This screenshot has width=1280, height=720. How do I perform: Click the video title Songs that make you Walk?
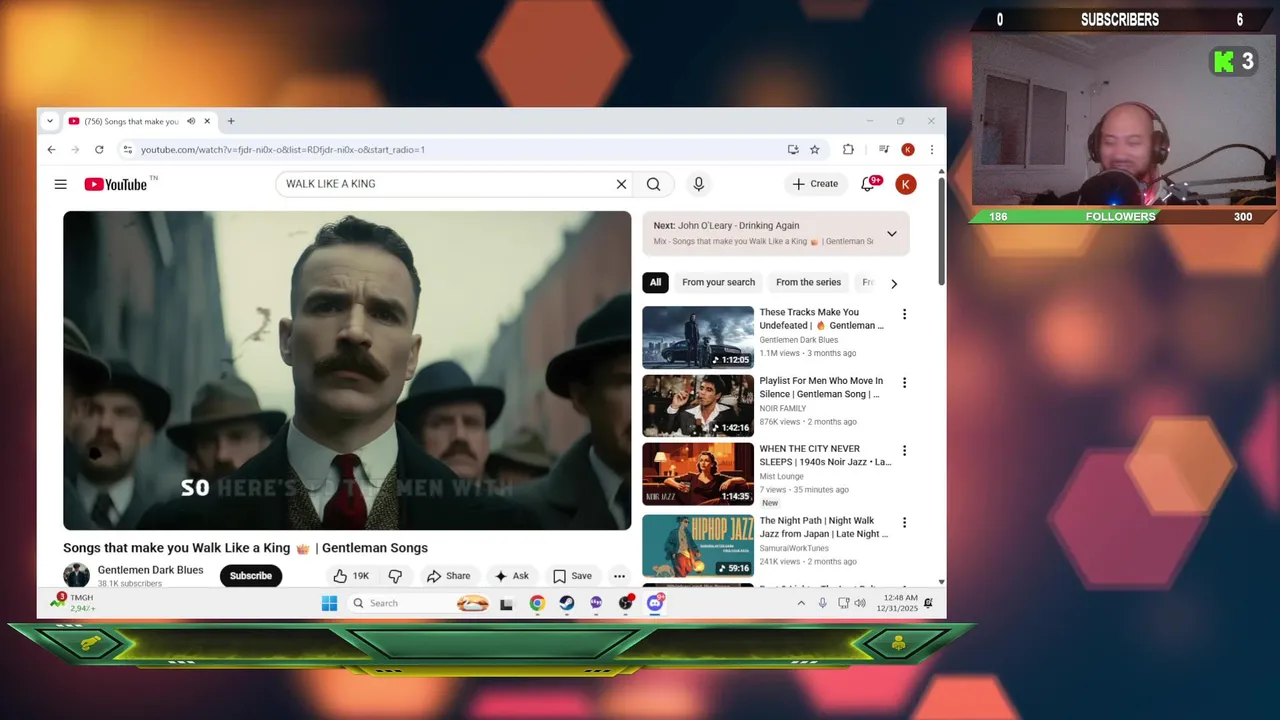point(245,548)
